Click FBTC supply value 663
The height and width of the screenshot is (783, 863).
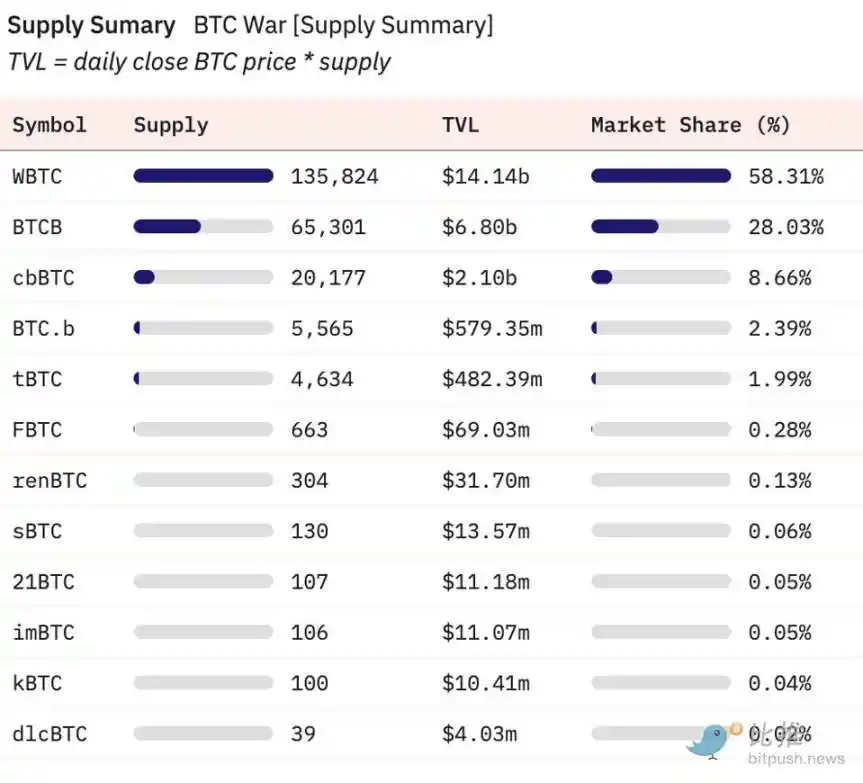point(309,430)
